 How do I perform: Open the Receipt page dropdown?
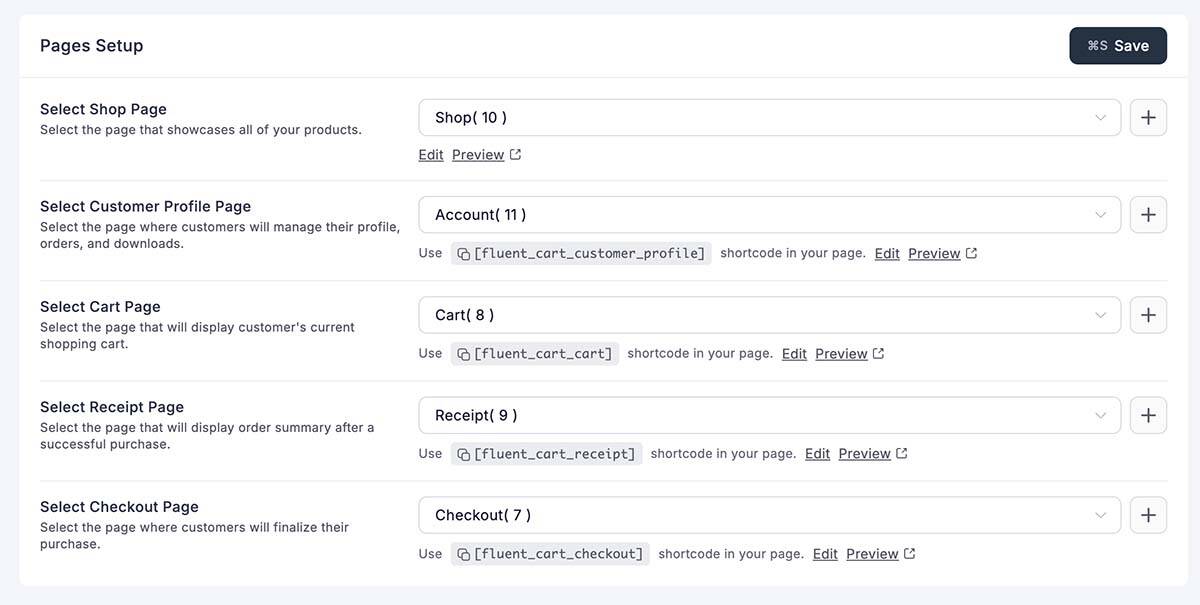pos(770,414)
